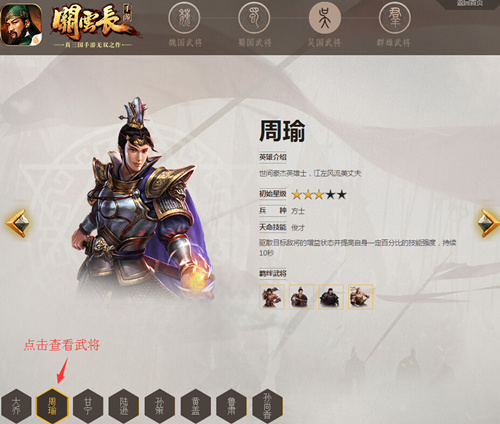The image size is (500, 424).
Task: Select the 大乔 hexagon hero tab
Action: pyautogui.click(x=16, y=405)
